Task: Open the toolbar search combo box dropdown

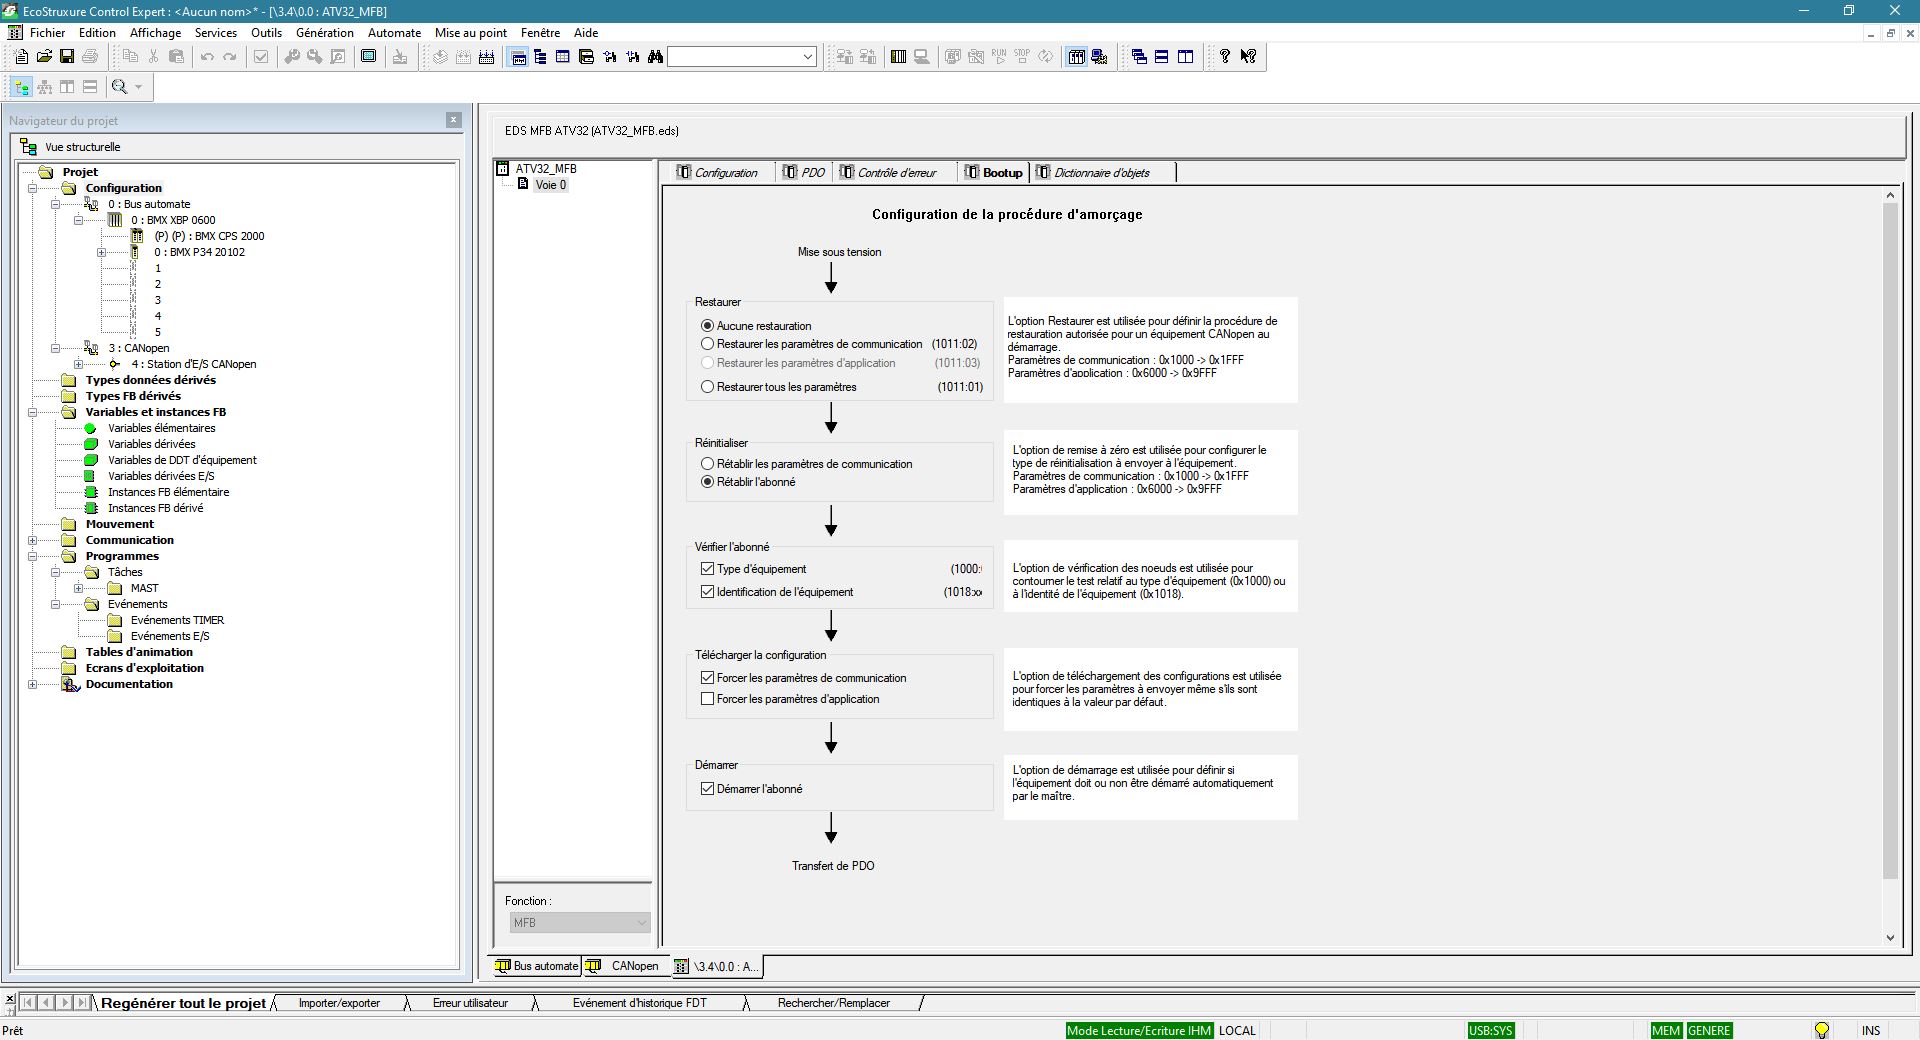Action: [808, 57]
